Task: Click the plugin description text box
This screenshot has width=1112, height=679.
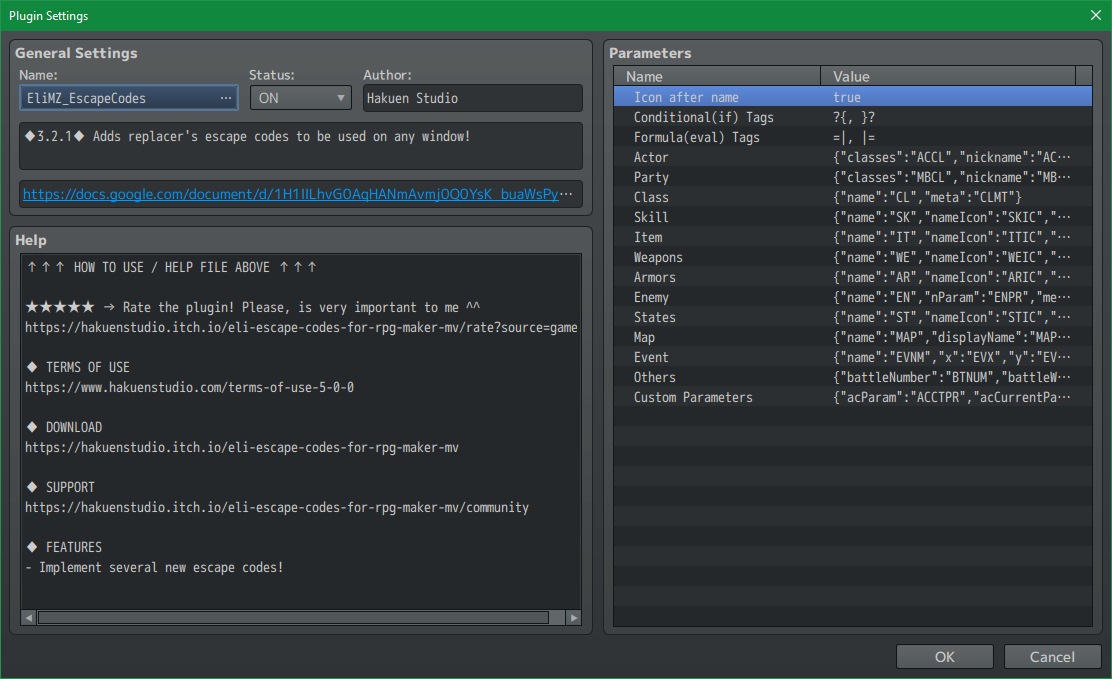Action: click(300, 146)
